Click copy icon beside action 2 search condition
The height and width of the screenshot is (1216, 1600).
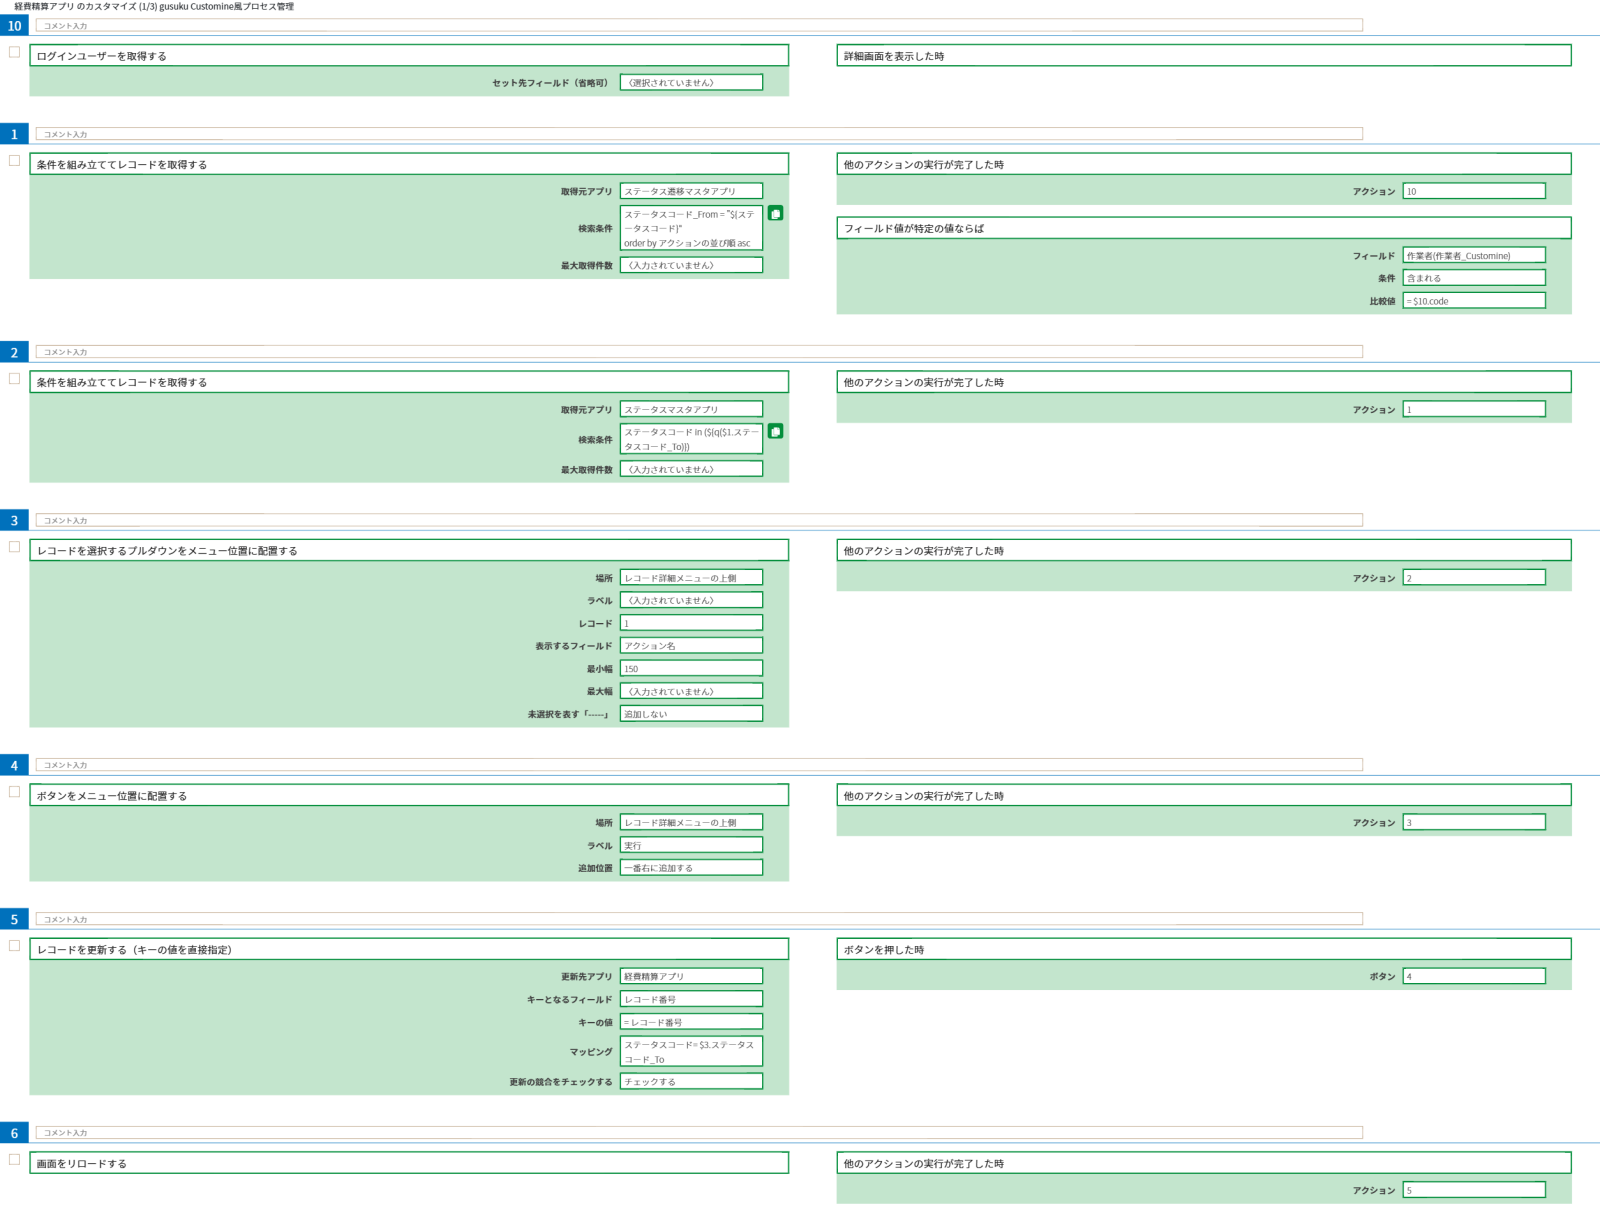[775, 431]
